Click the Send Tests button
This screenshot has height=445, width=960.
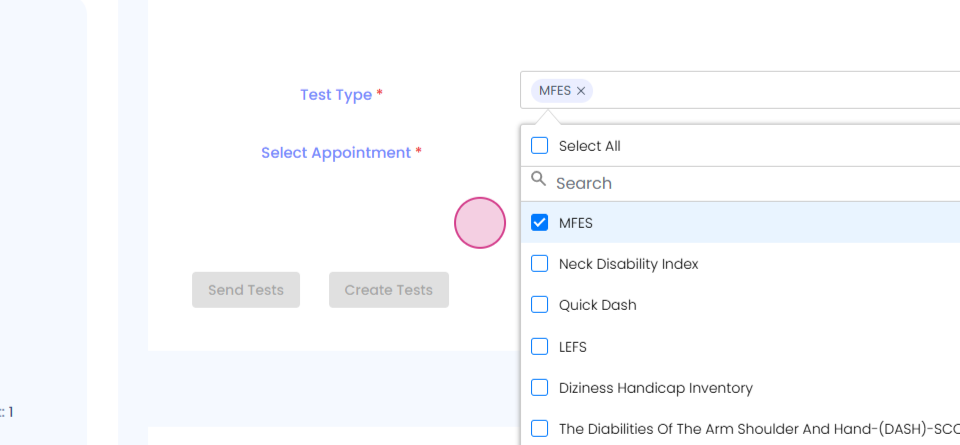pyautogui.click(x=246, y=290)
